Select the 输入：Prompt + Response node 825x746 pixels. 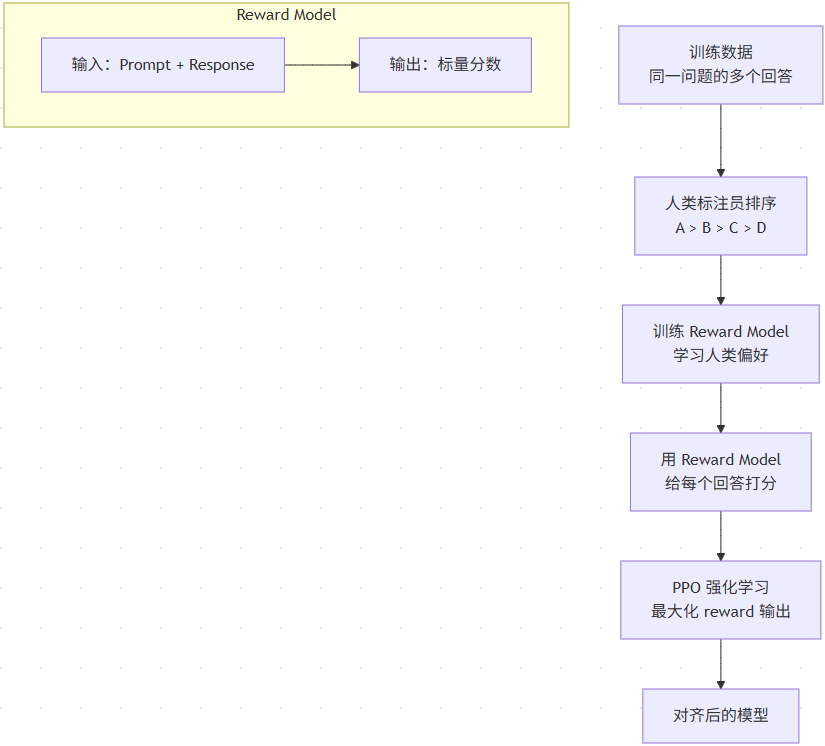click(163, 65)
